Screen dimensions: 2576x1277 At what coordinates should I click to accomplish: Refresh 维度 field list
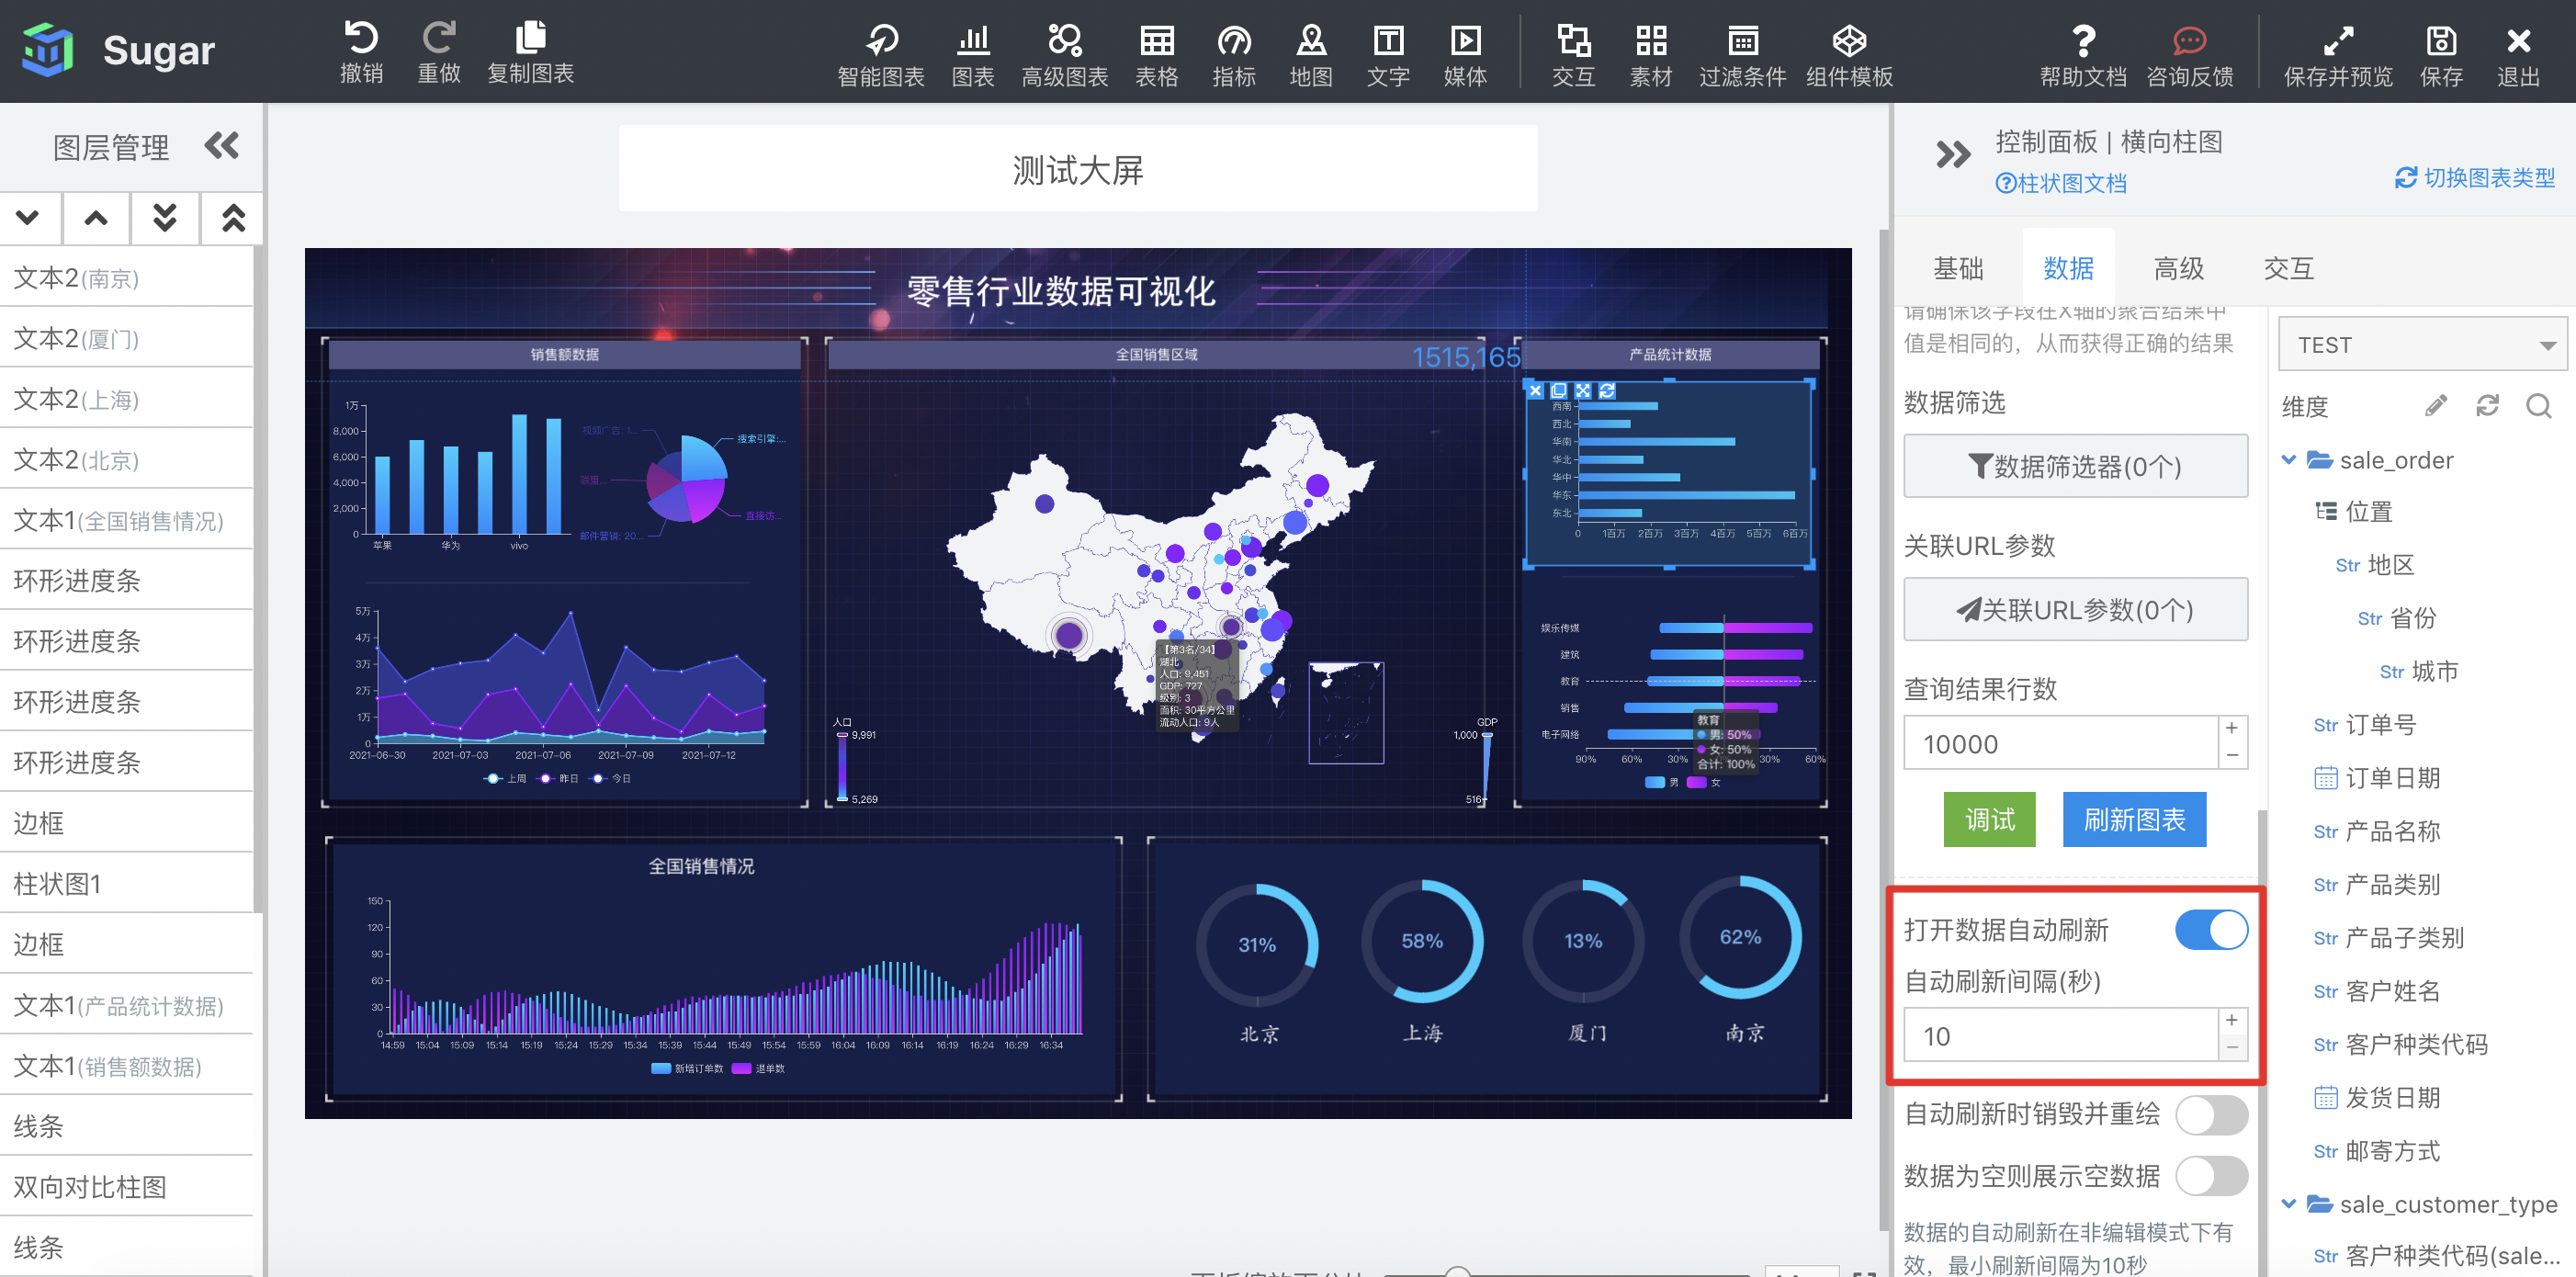[x=2487, y=405]
